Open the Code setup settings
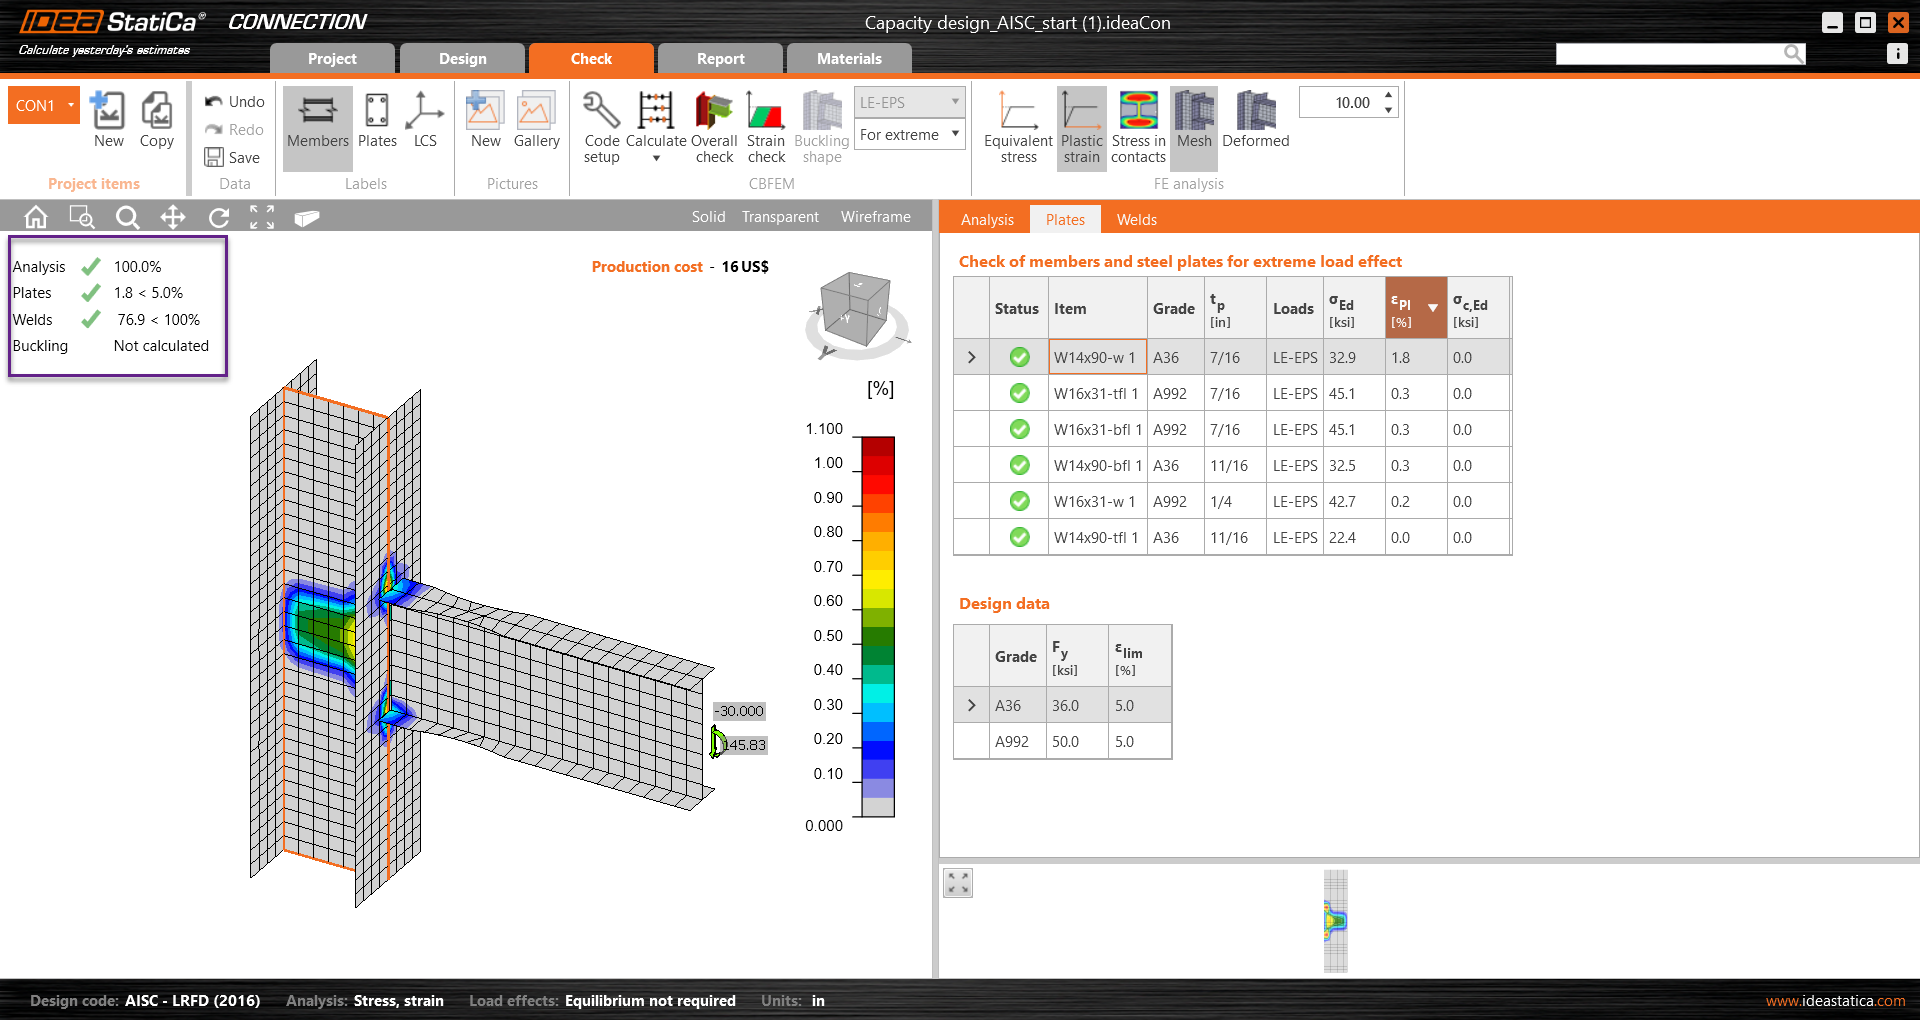The image size is (1920, 1020). (600, 127)
